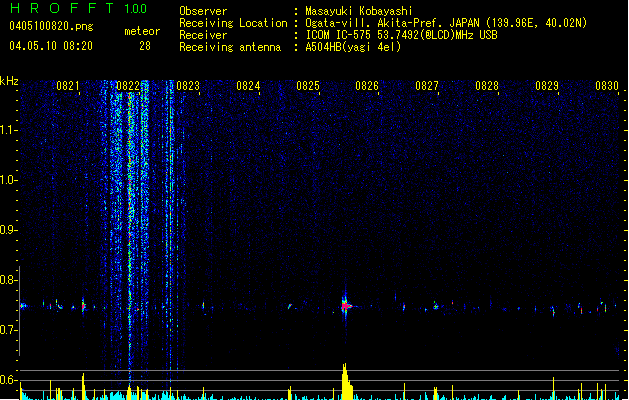Click the 1.1 kHz axis label
629x400 pixels.
pyautogui.click(x=8, y=130)
